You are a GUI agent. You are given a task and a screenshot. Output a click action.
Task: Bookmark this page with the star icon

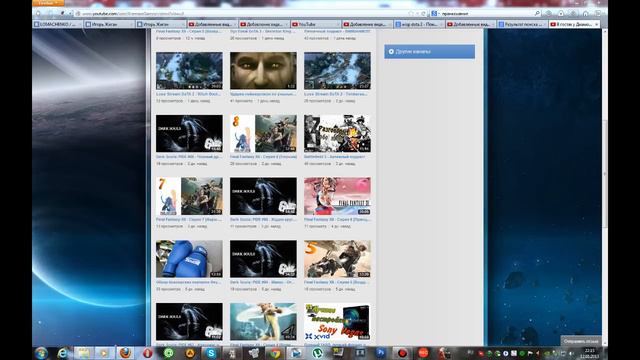pyautogui.click(x=411, y=13)
